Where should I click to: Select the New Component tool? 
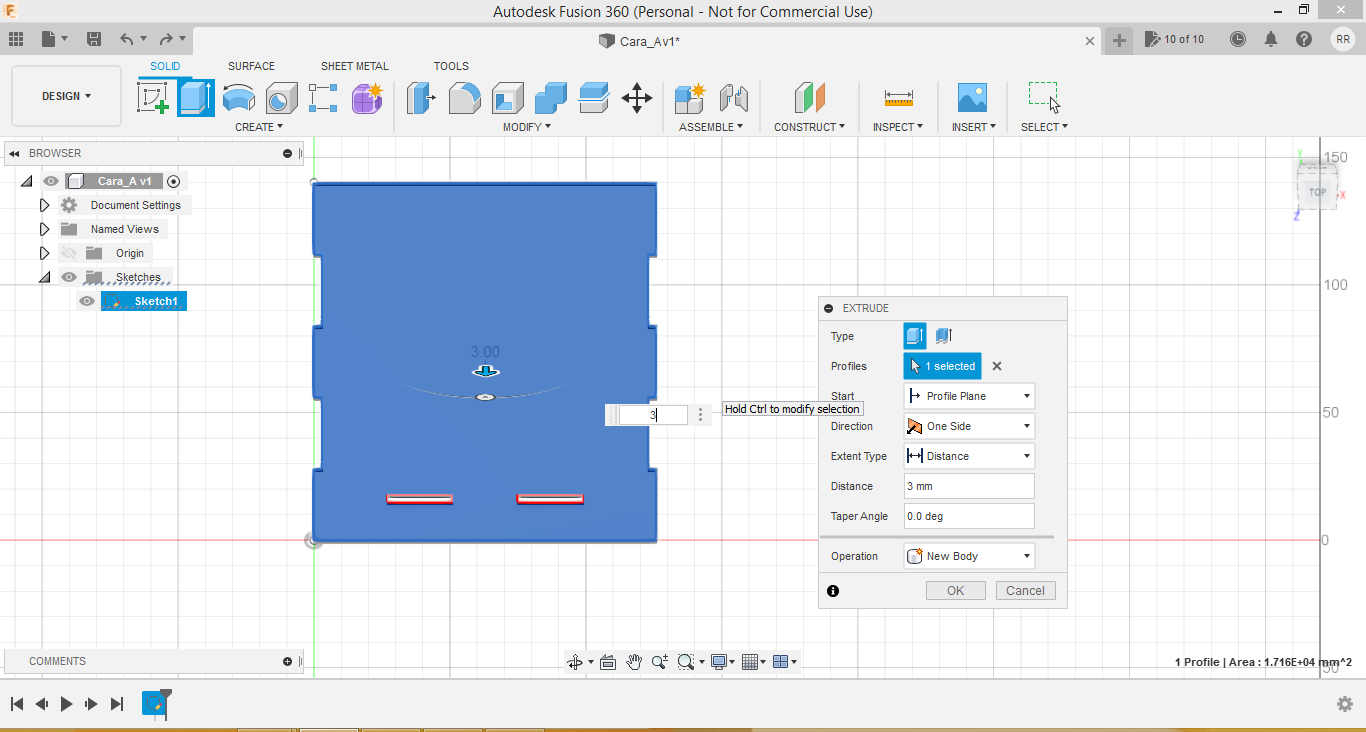point(690,98)
